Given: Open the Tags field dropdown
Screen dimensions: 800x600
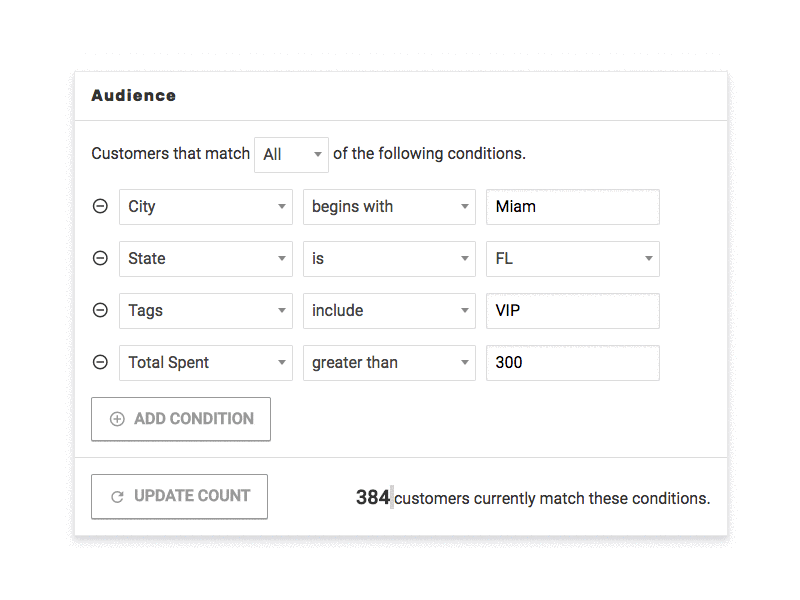Looking at the screenshot, I should (206, 311).
